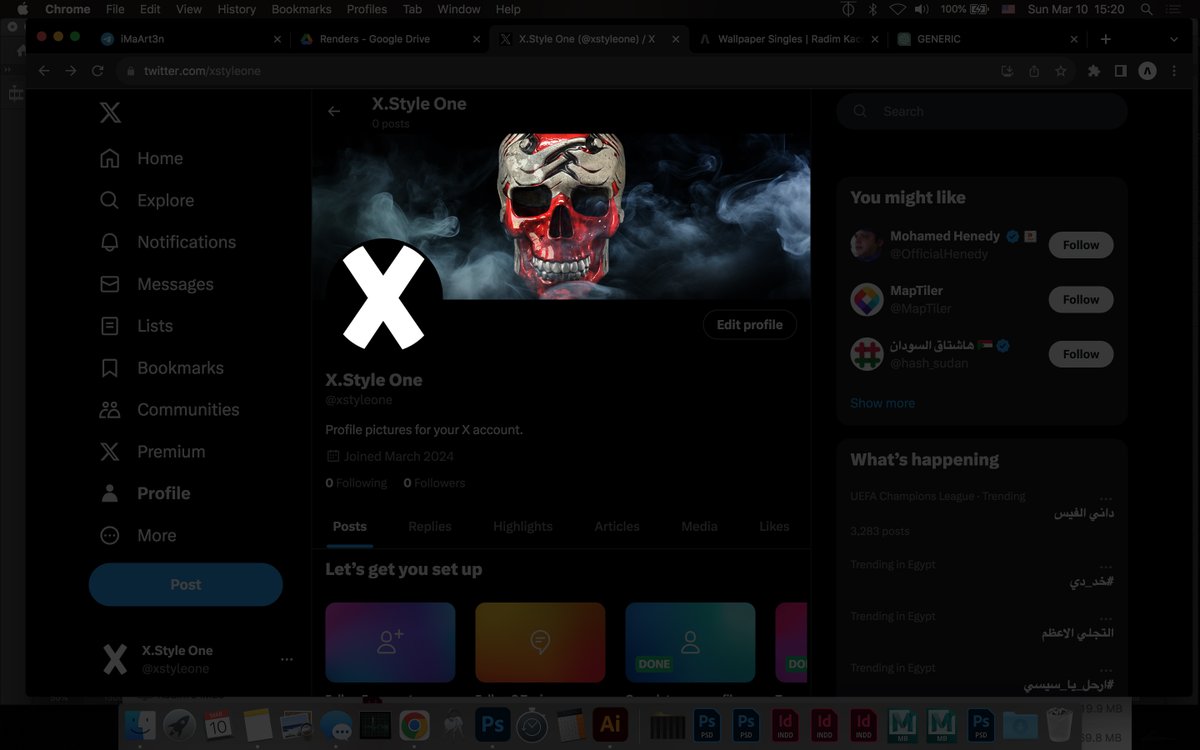The height and width of the screenshot is (750, 1200).
Task: Follow the hash_sudan account
Action: (1081, 354)
